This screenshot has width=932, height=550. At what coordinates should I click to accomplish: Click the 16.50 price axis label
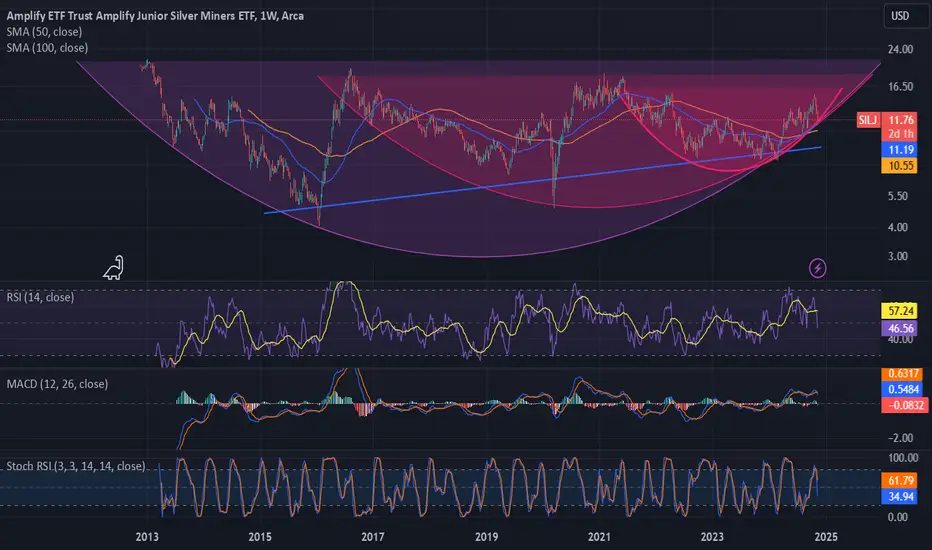(x=900, y=87)
